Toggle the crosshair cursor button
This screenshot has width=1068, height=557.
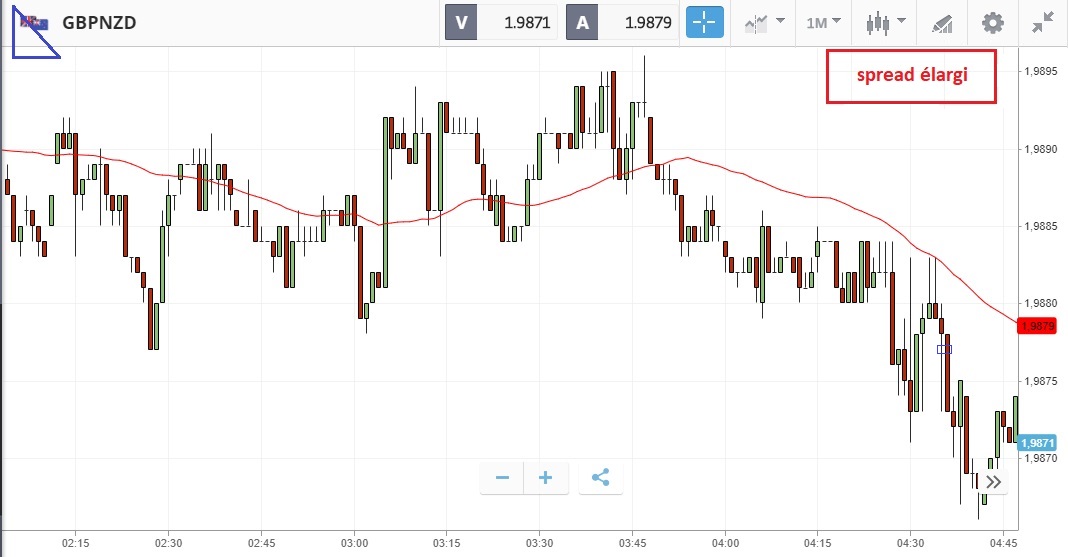point(704,22)
